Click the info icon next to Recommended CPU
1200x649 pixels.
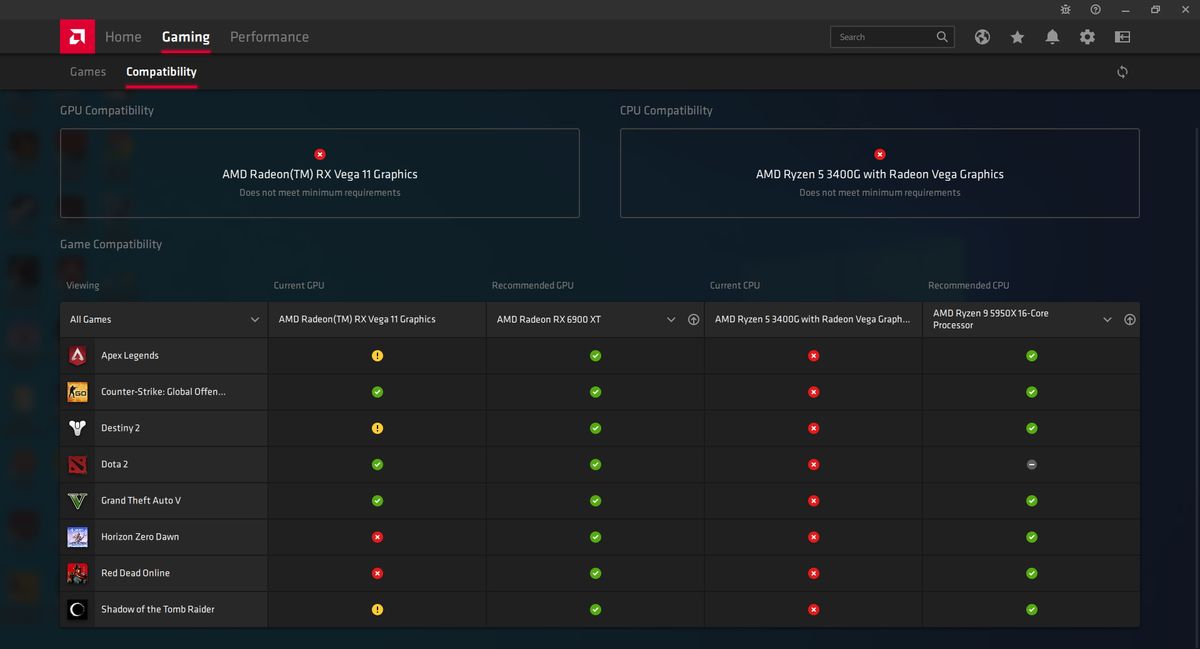tap(1130, 319)
